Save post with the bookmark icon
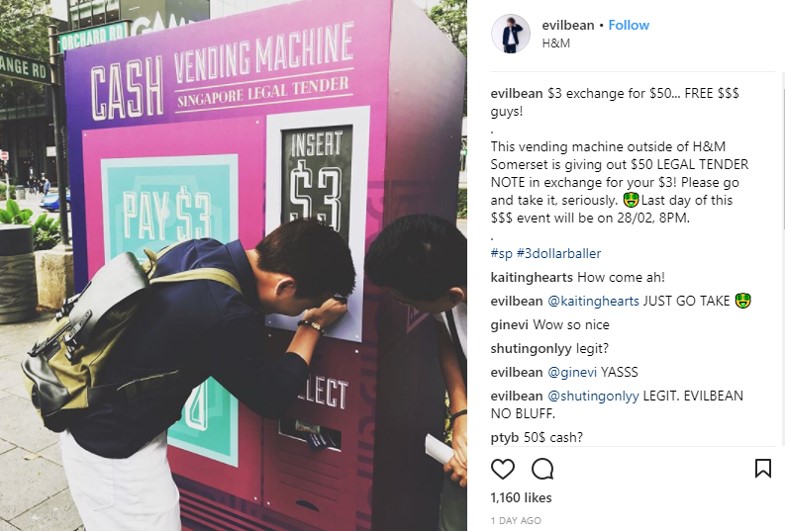Screen dimensions: 785x531 click(x=762, y=468)
